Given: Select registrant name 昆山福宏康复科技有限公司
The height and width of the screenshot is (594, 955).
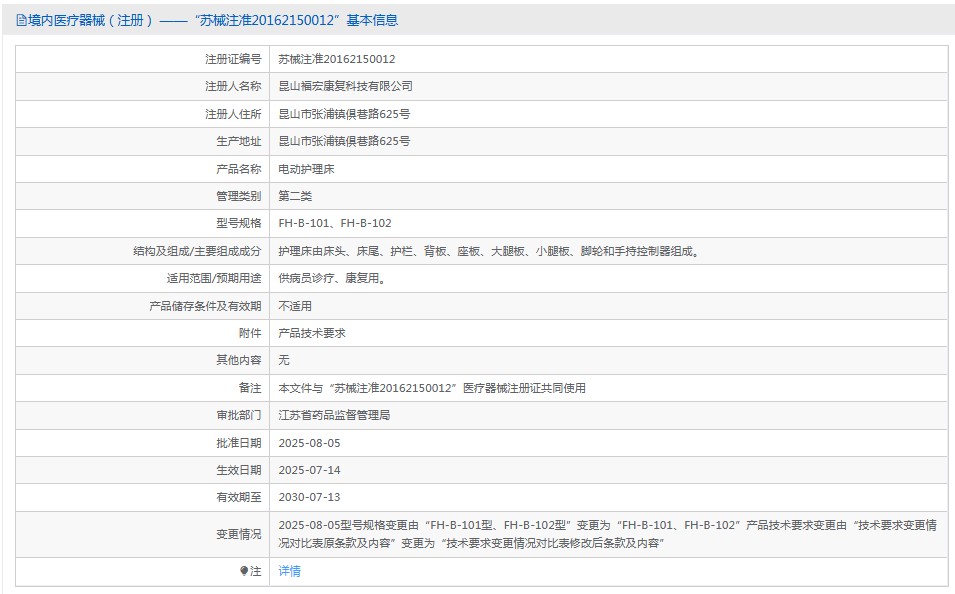Looking at the screenshot, I should (345, 87).
